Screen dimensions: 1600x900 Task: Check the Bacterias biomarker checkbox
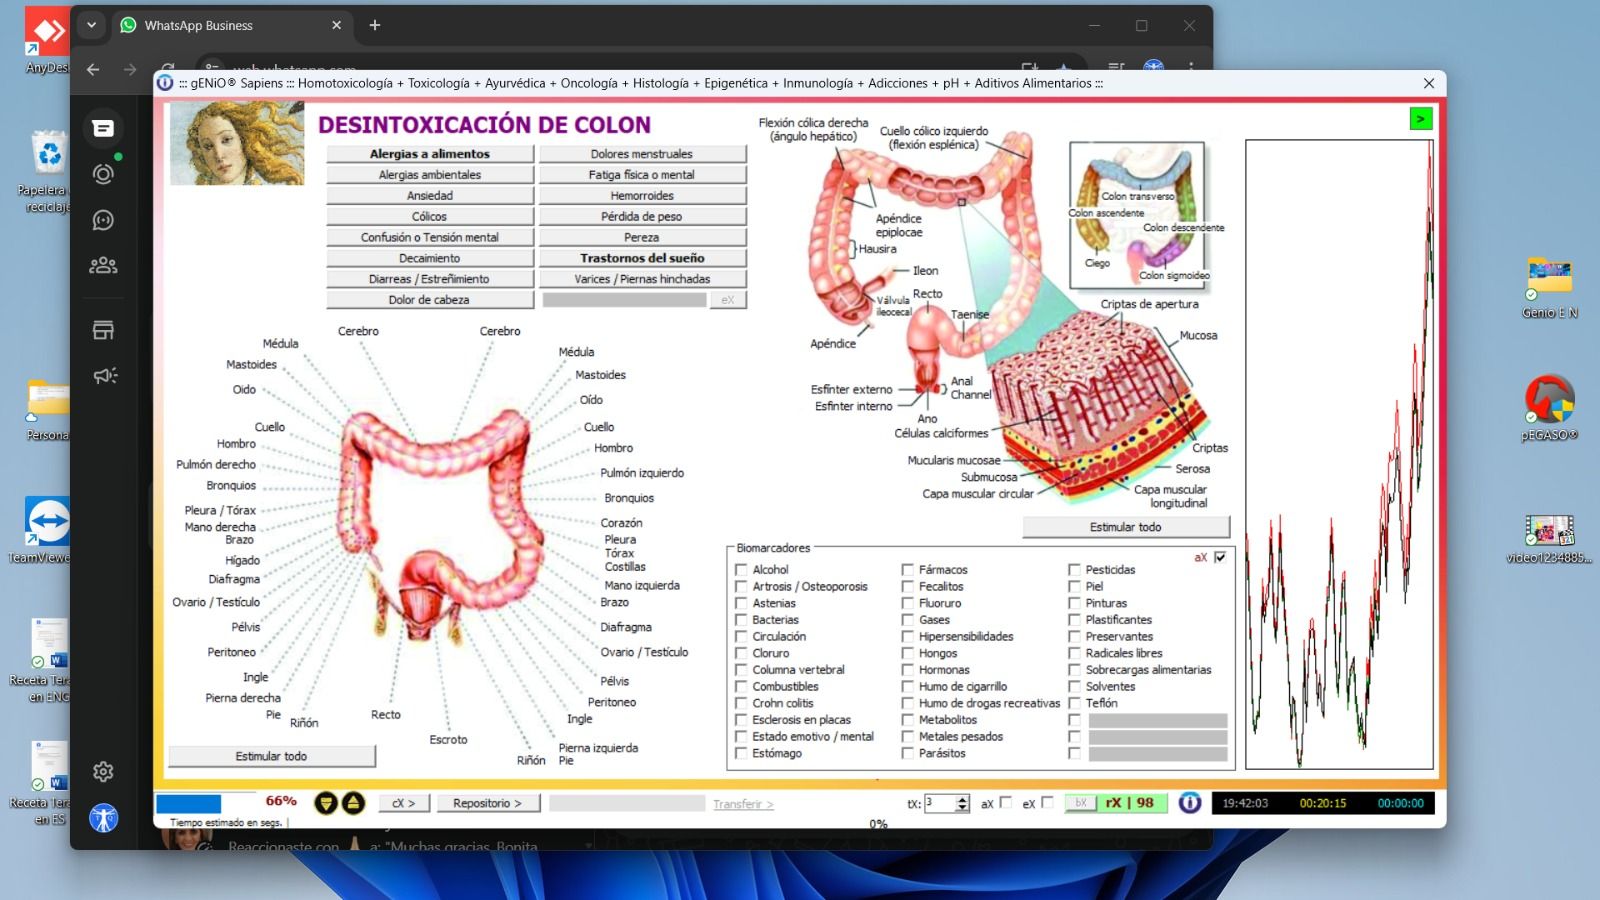tap(741, 619)
